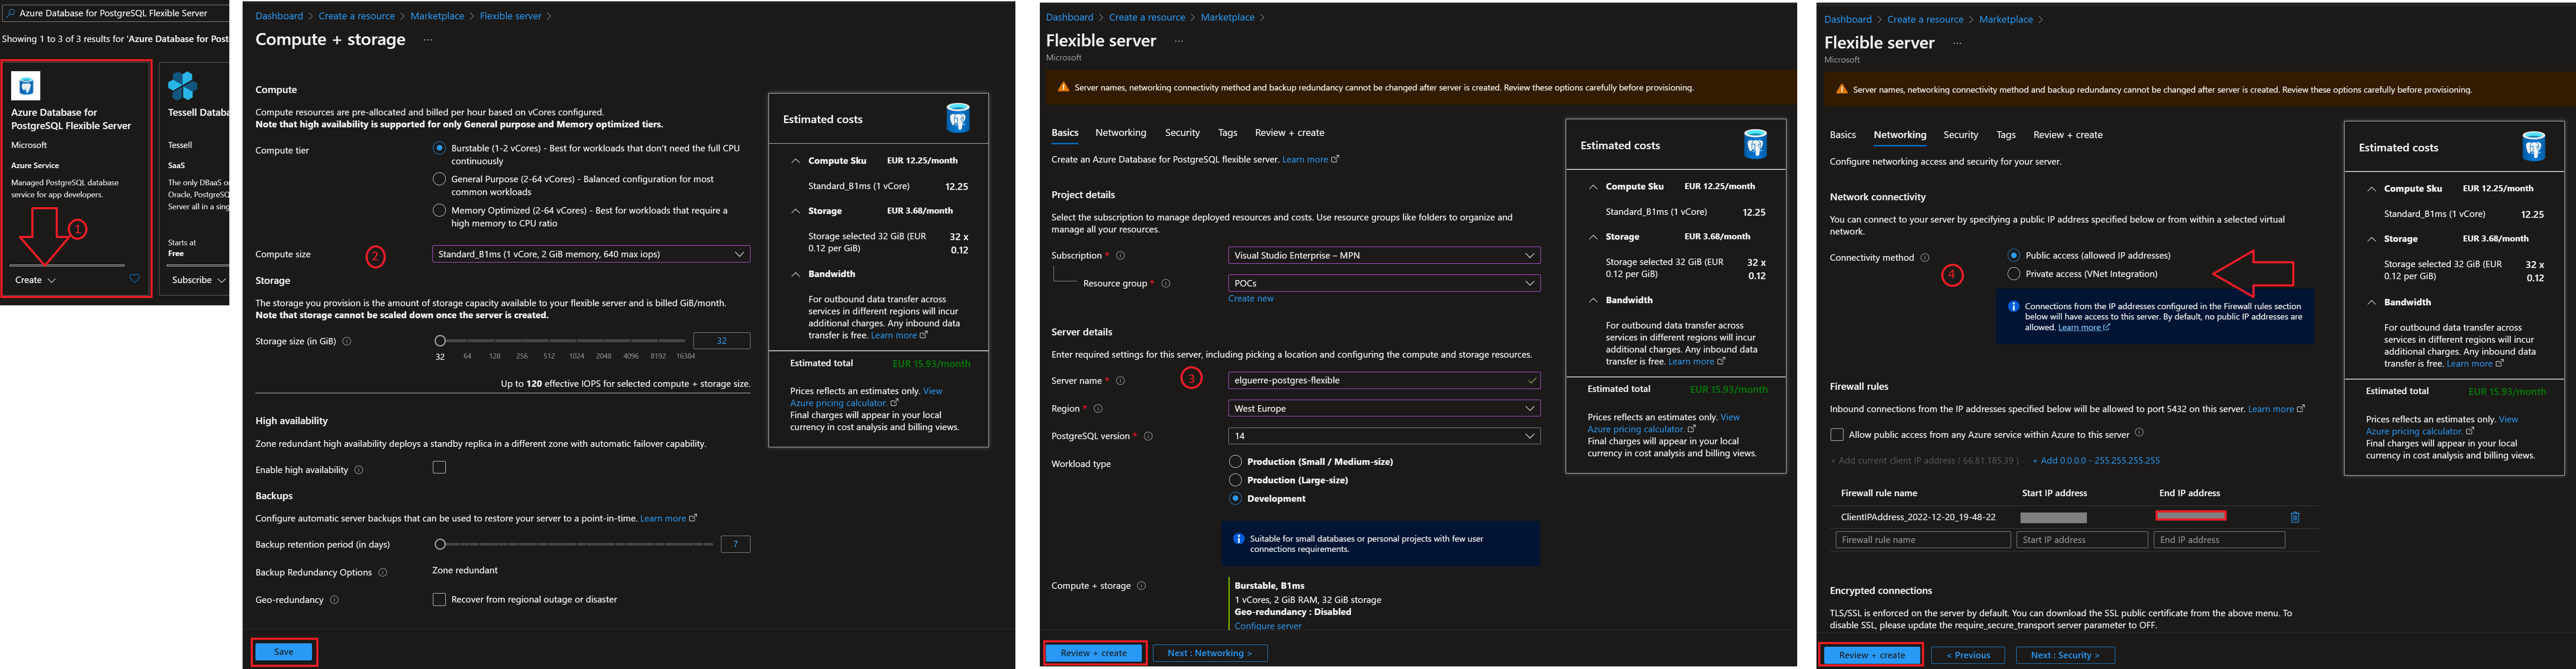Collapse Compute Sku on Compute + storage page
Screen dimensions: 2576x669
click(796, 161)
